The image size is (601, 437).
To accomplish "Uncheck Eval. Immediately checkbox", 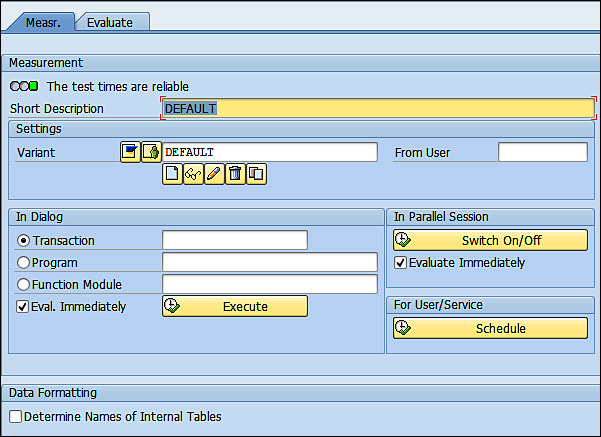I will 23,306.
